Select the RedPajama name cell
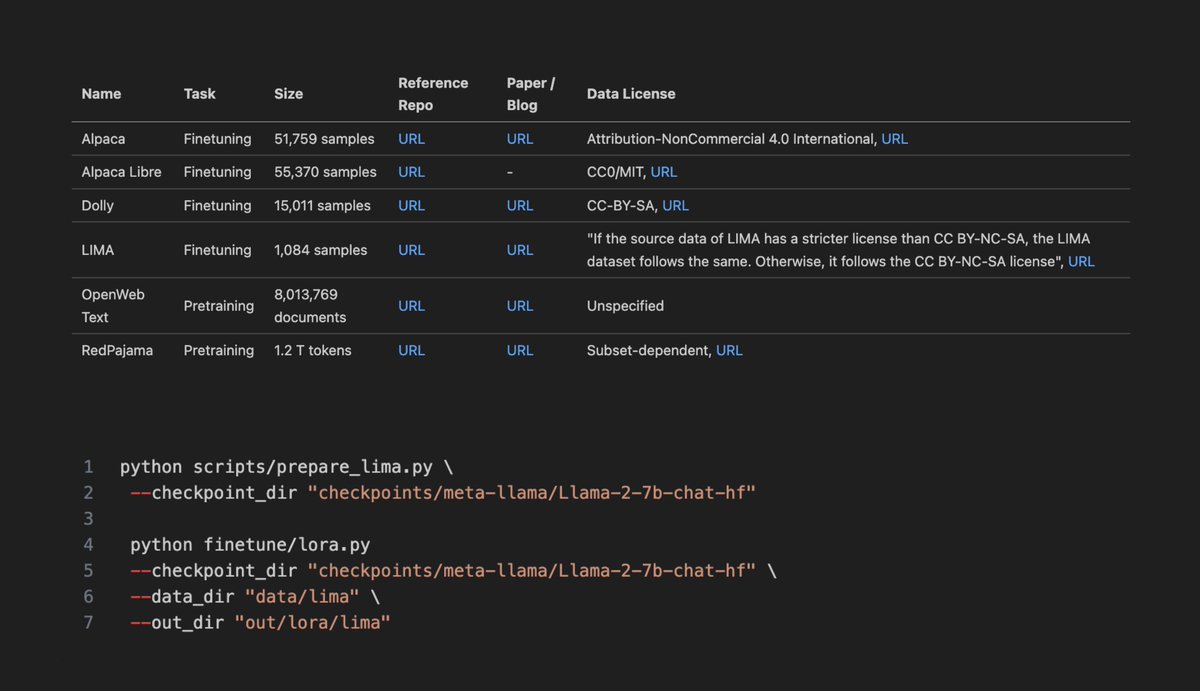 (x=117, y=350)
